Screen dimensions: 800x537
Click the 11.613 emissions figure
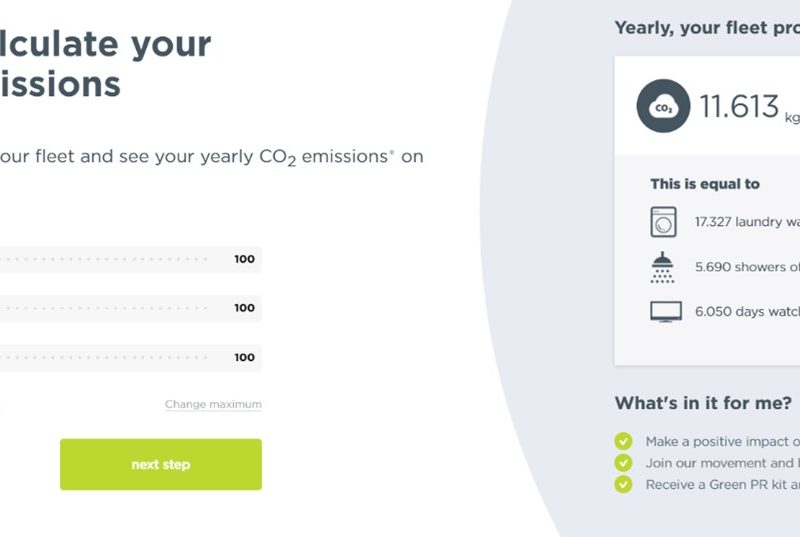pos(739,107)
